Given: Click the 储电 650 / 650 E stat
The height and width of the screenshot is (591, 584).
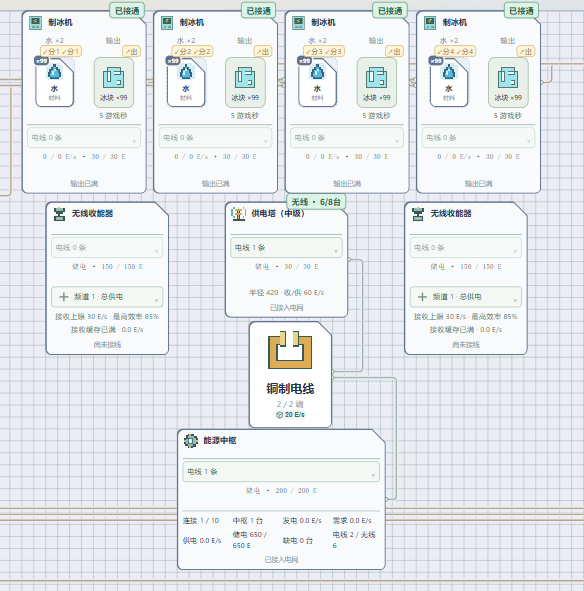Looking at the screenshot, I should pyautogui.click(x=250, y=540).
